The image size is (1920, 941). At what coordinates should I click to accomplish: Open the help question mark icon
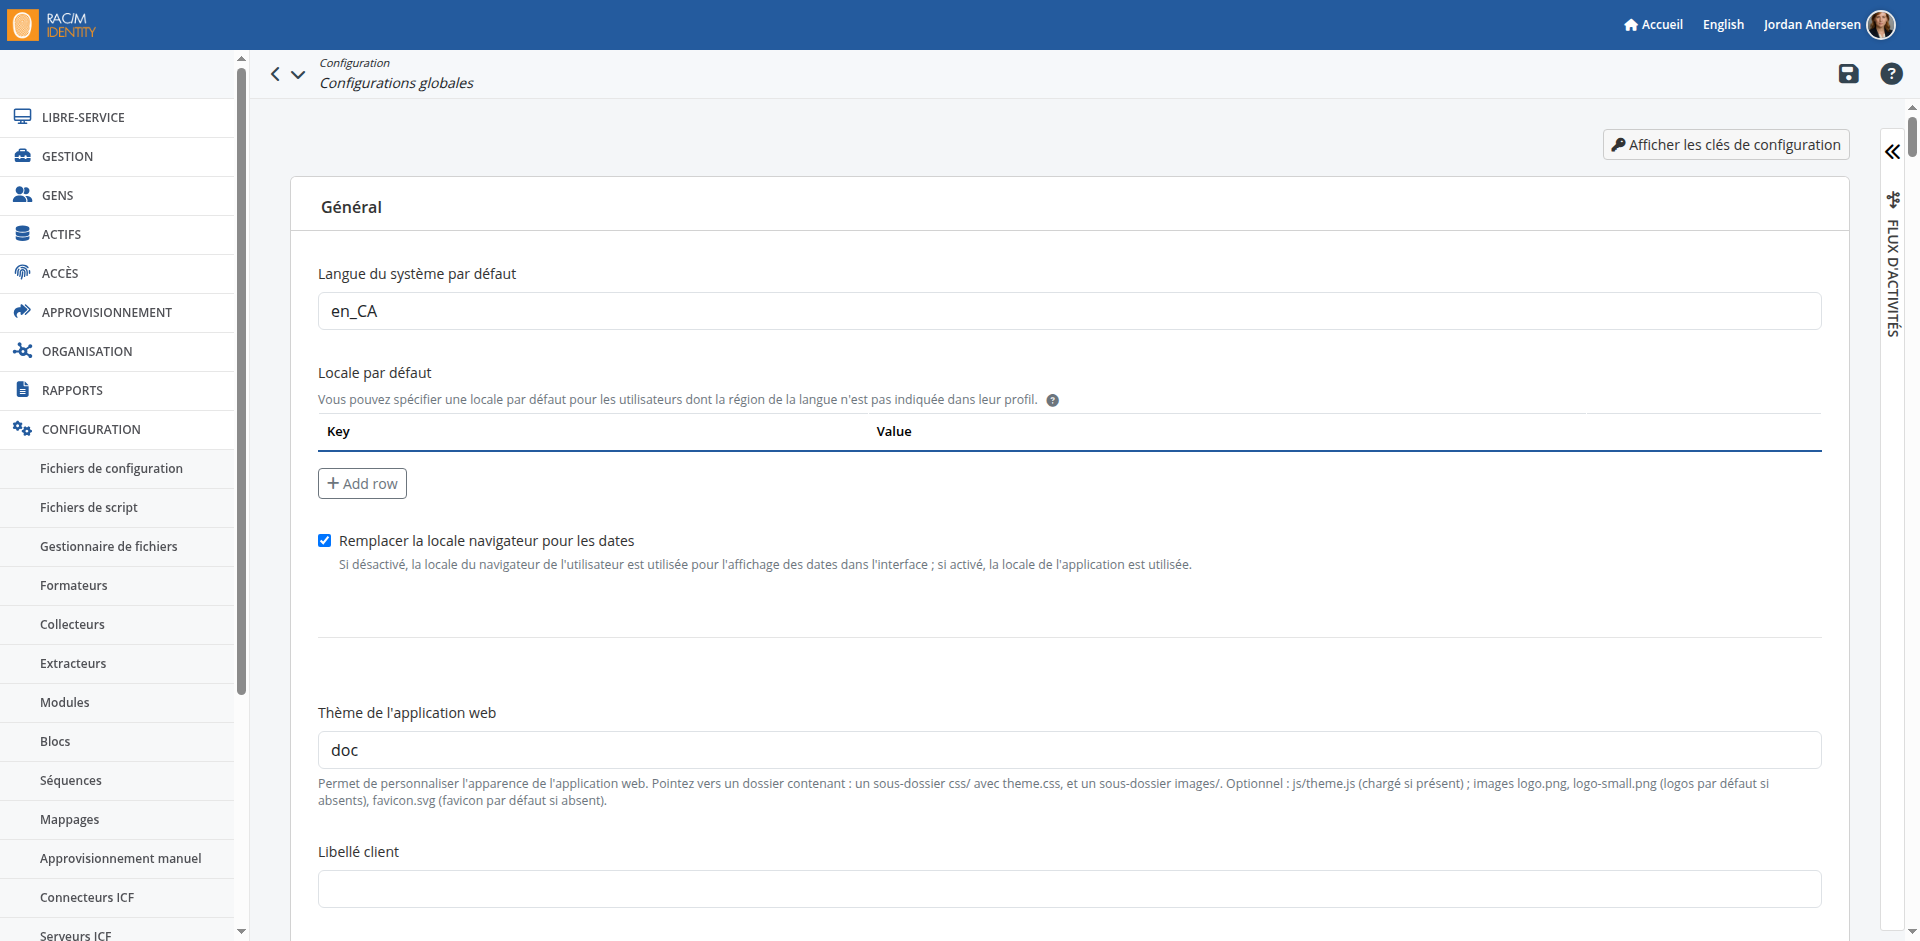1891,73
